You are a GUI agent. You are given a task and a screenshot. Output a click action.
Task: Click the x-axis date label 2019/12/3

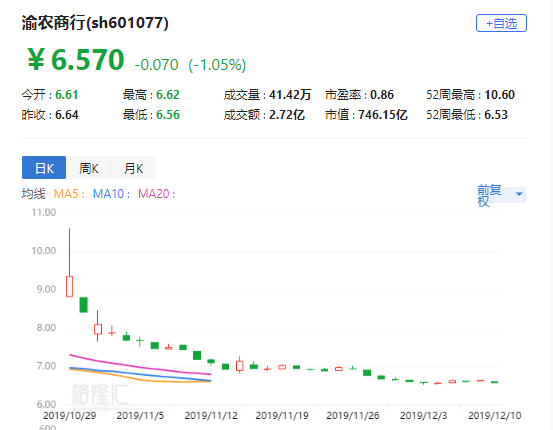(x=423, y=416)
